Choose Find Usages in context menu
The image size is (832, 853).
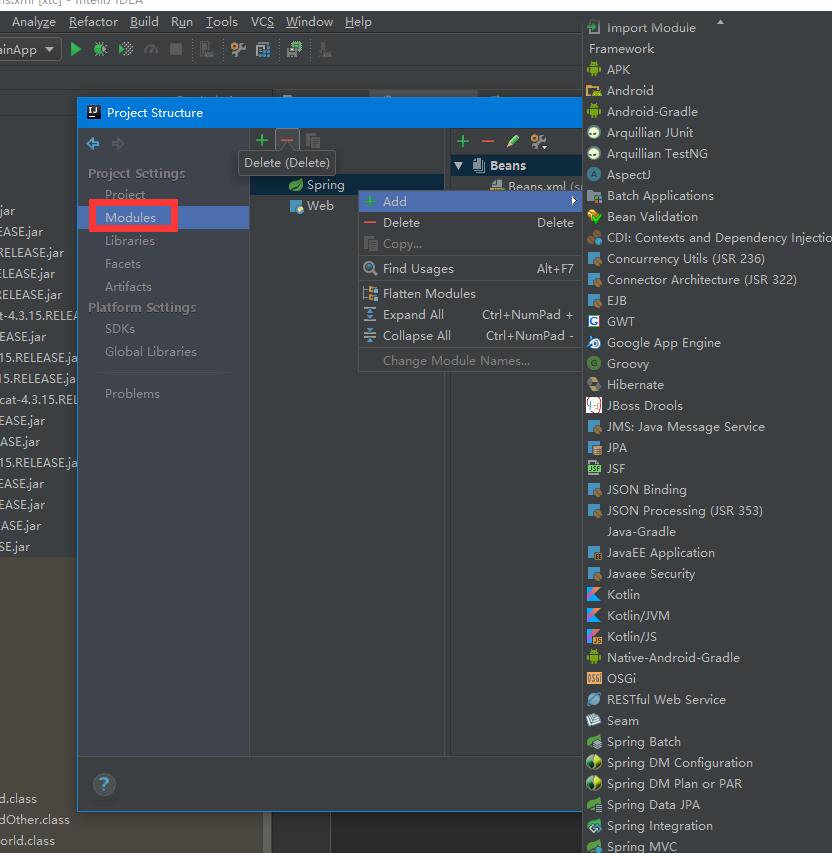tap(470, 269)
